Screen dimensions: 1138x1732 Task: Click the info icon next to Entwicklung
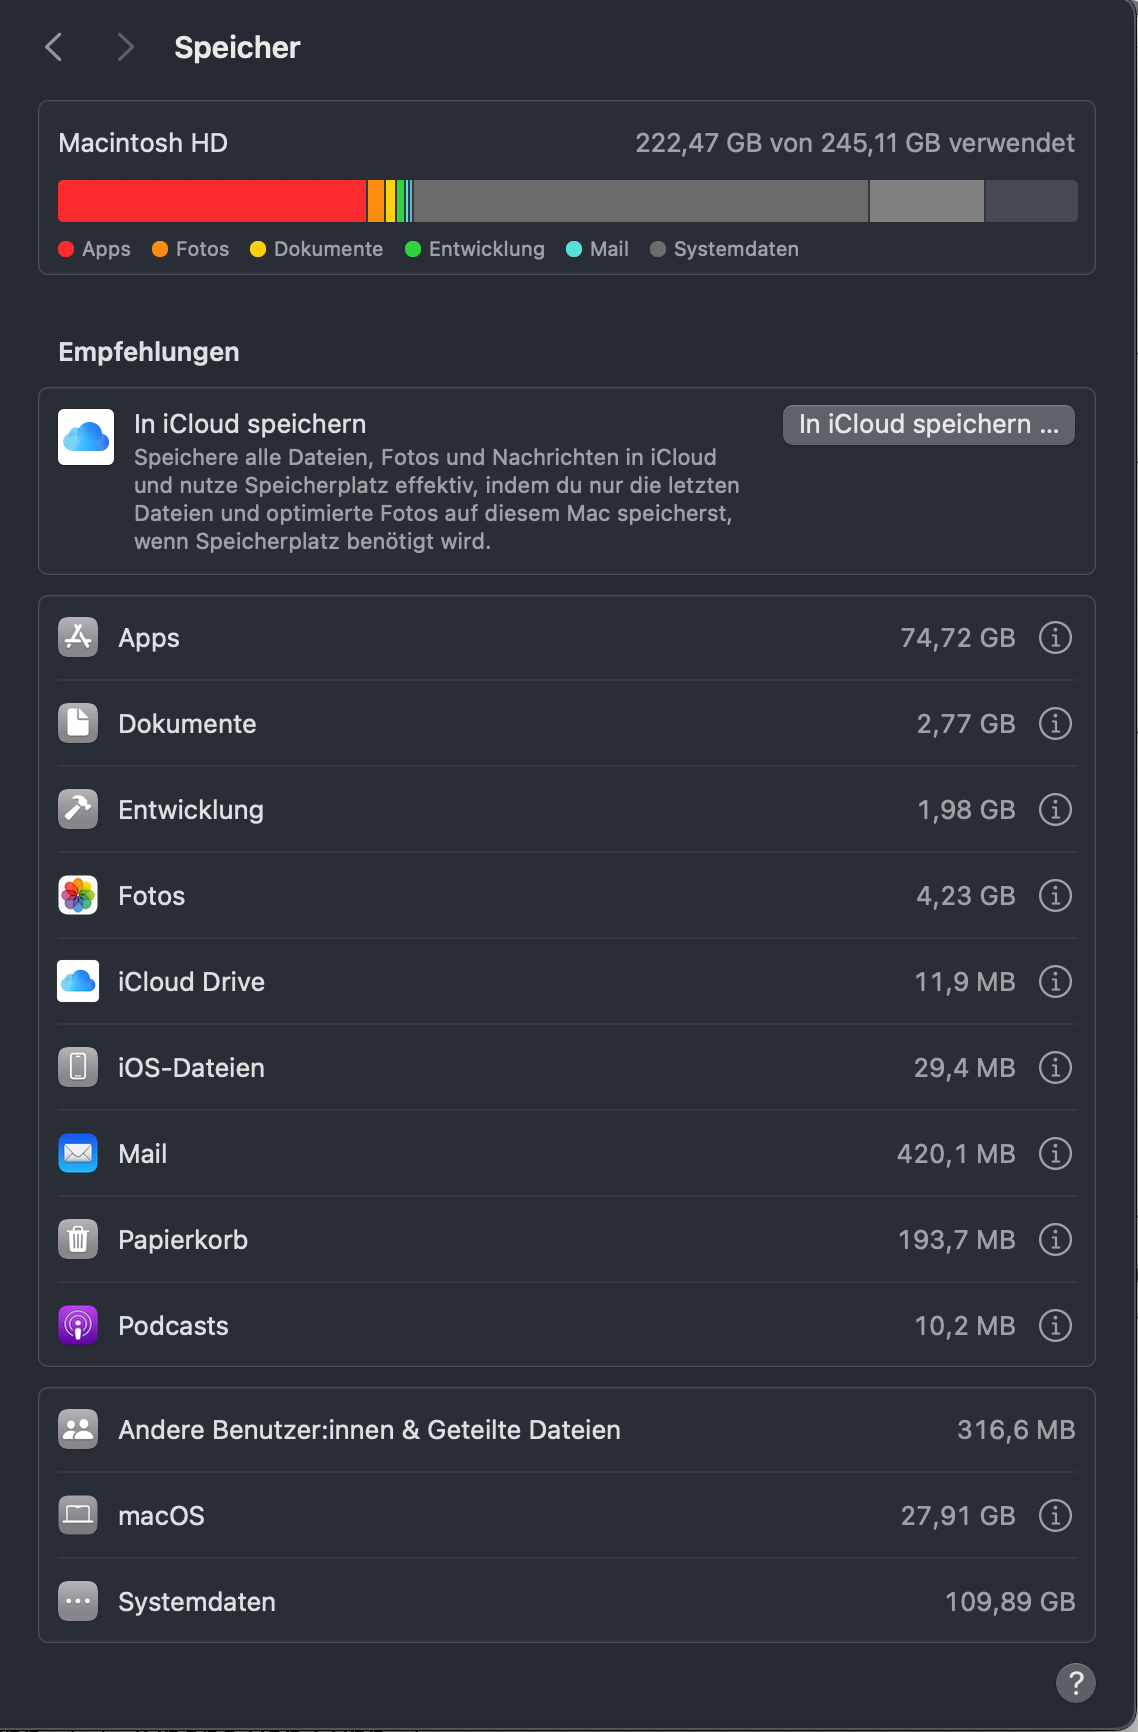[x=1055, y=810]
